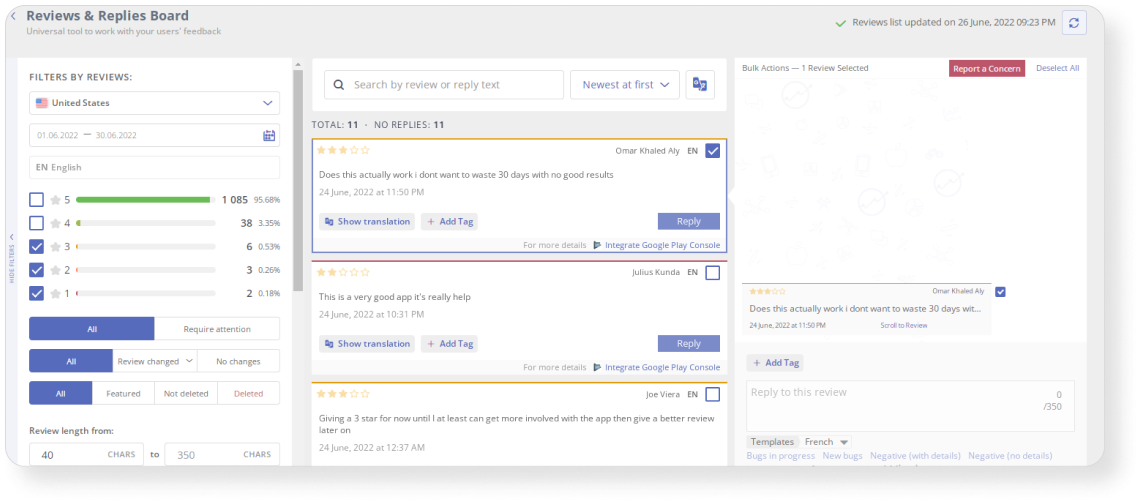Click the Hide Filters side handle

click(x=12, y=256)
